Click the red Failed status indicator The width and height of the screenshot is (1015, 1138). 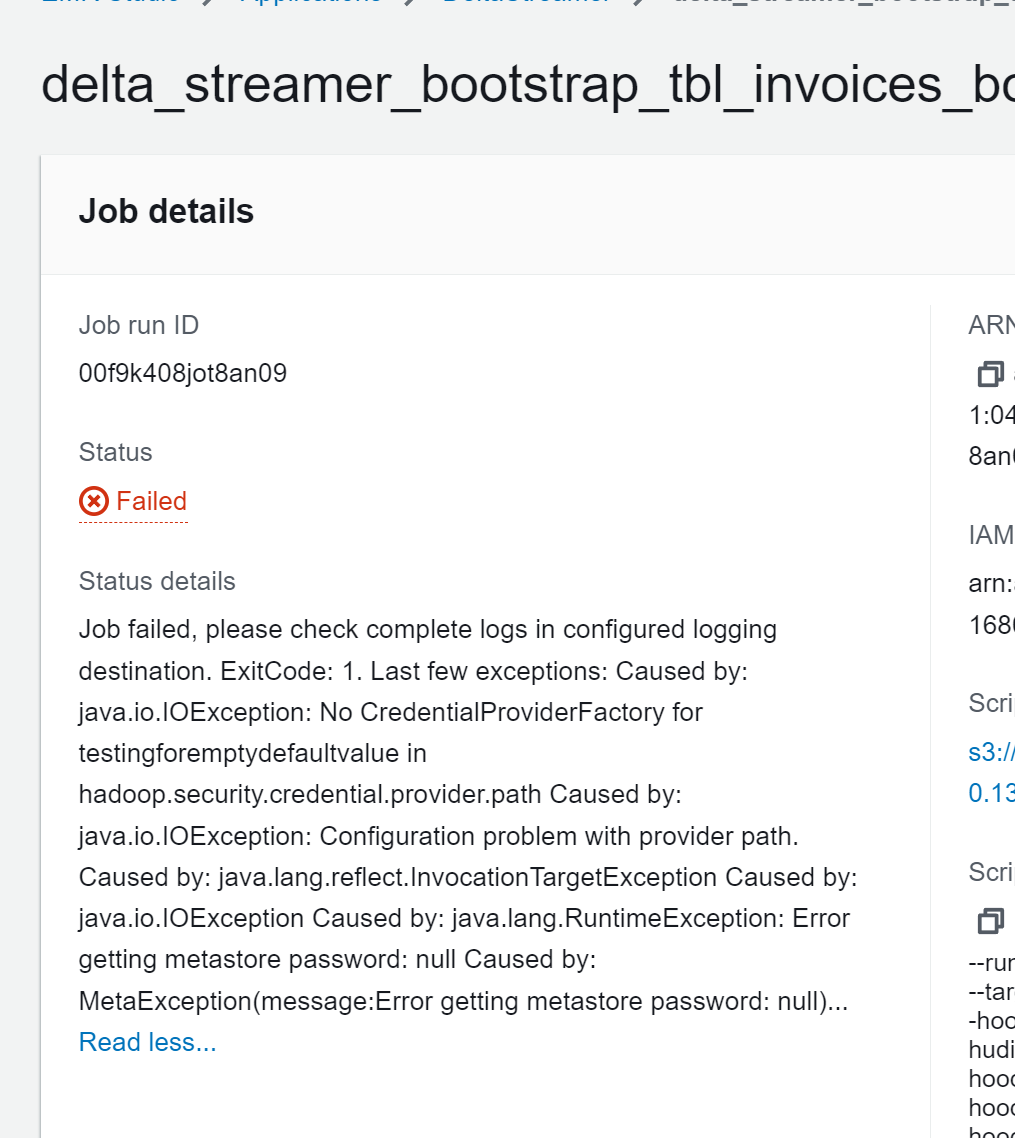(x=133, y=502)
